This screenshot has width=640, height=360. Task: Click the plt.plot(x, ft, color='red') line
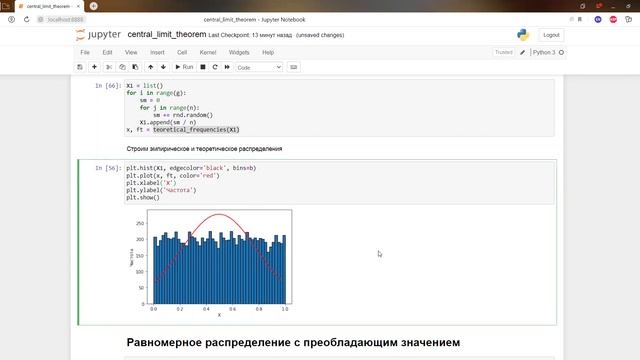tap(173, 176)
